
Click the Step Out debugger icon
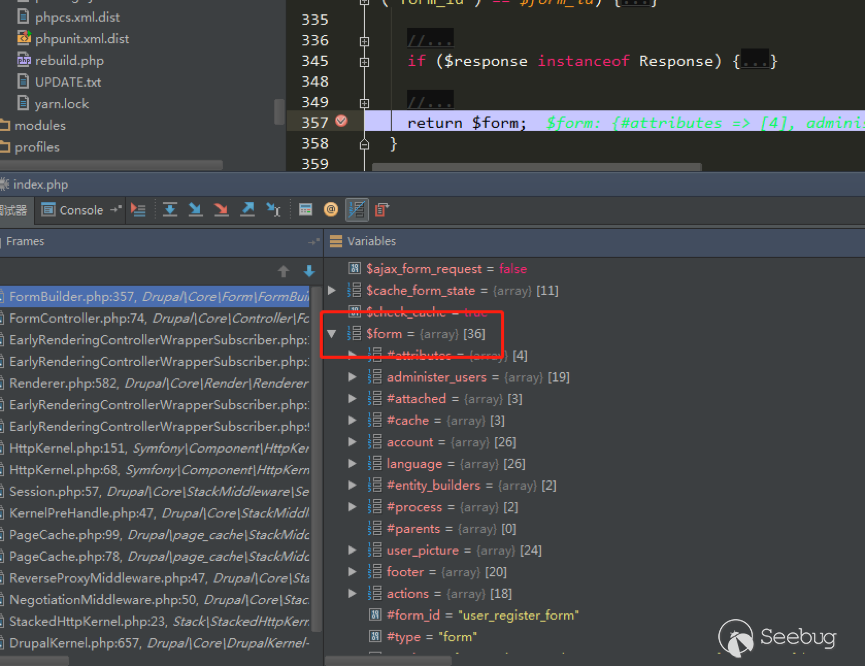247,210
